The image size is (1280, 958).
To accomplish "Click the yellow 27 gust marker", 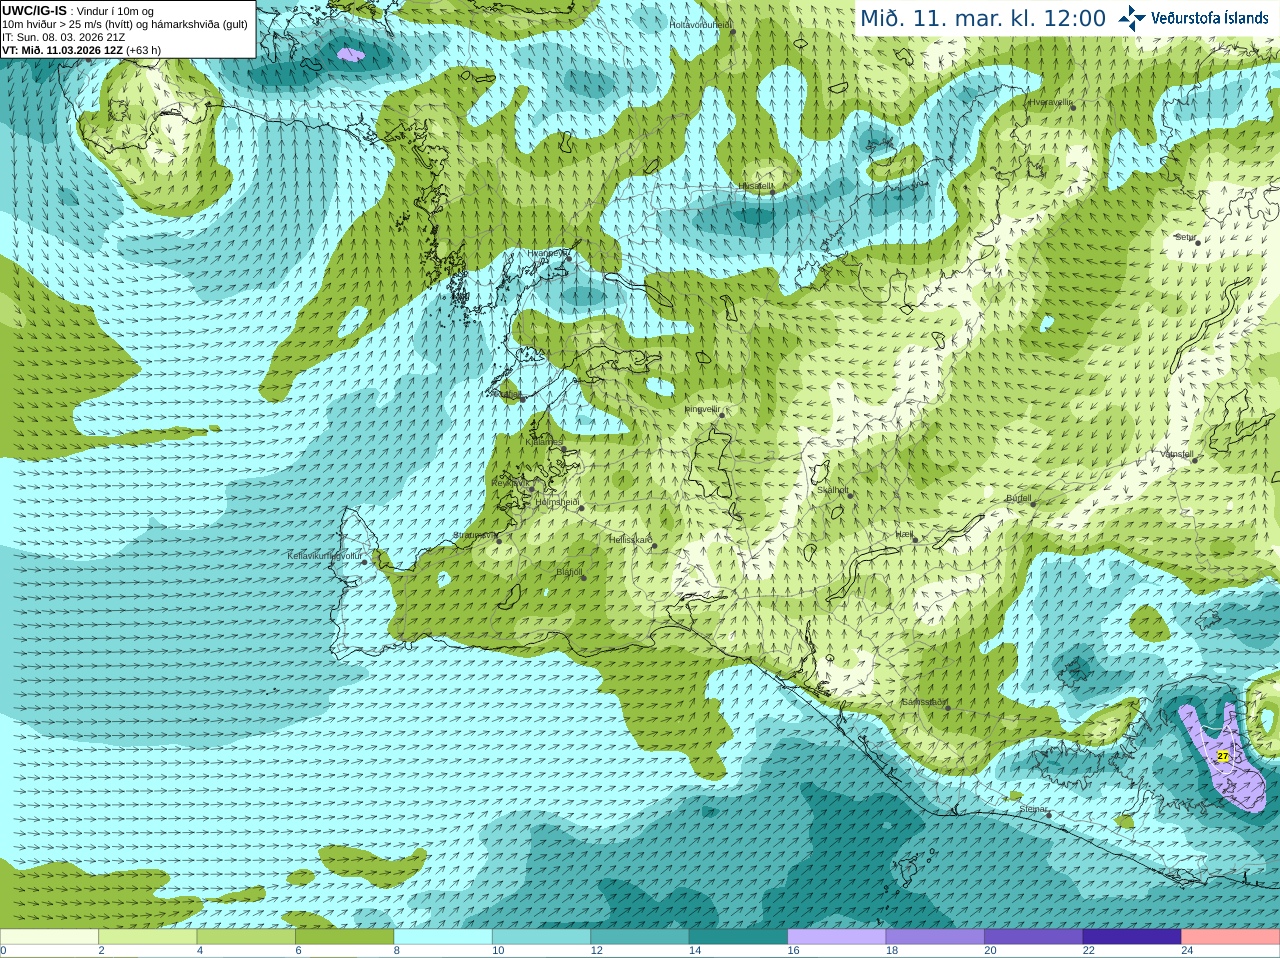I will [1222, 756].
